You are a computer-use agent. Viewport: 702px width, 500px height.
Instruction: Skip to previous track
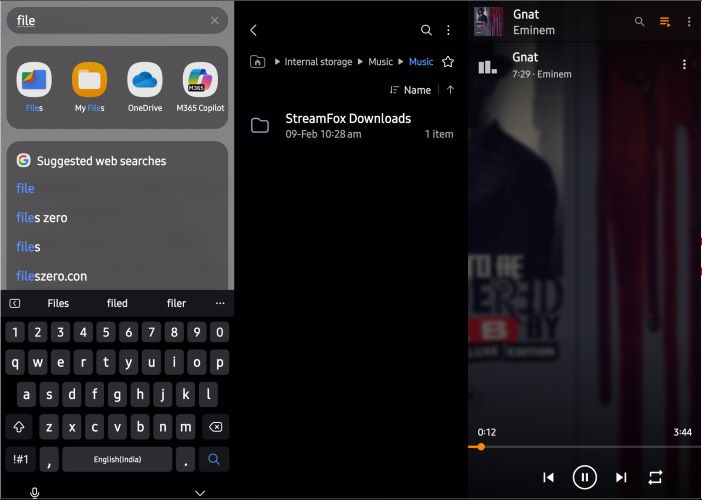tap(548, 478)
